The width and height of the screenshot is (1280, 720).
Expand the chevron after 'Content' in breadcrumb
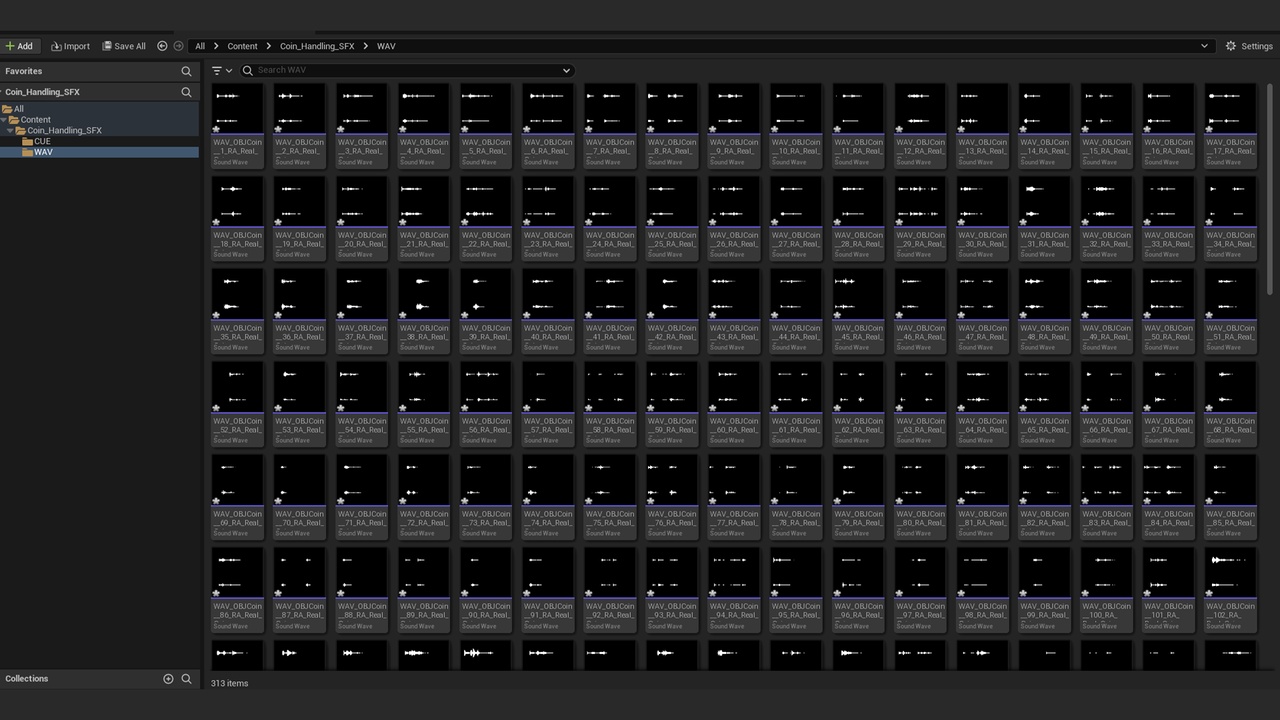(269, 46)
